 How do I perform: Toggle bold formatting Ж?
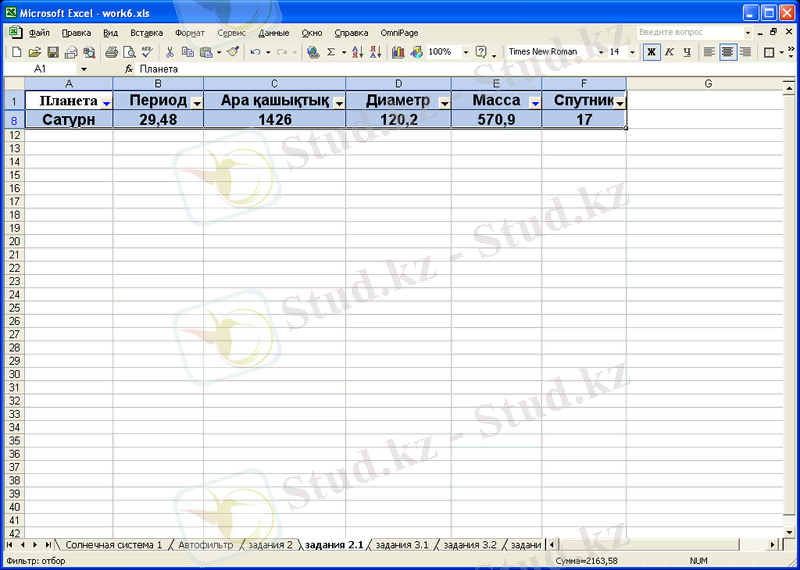coord(651,52)
